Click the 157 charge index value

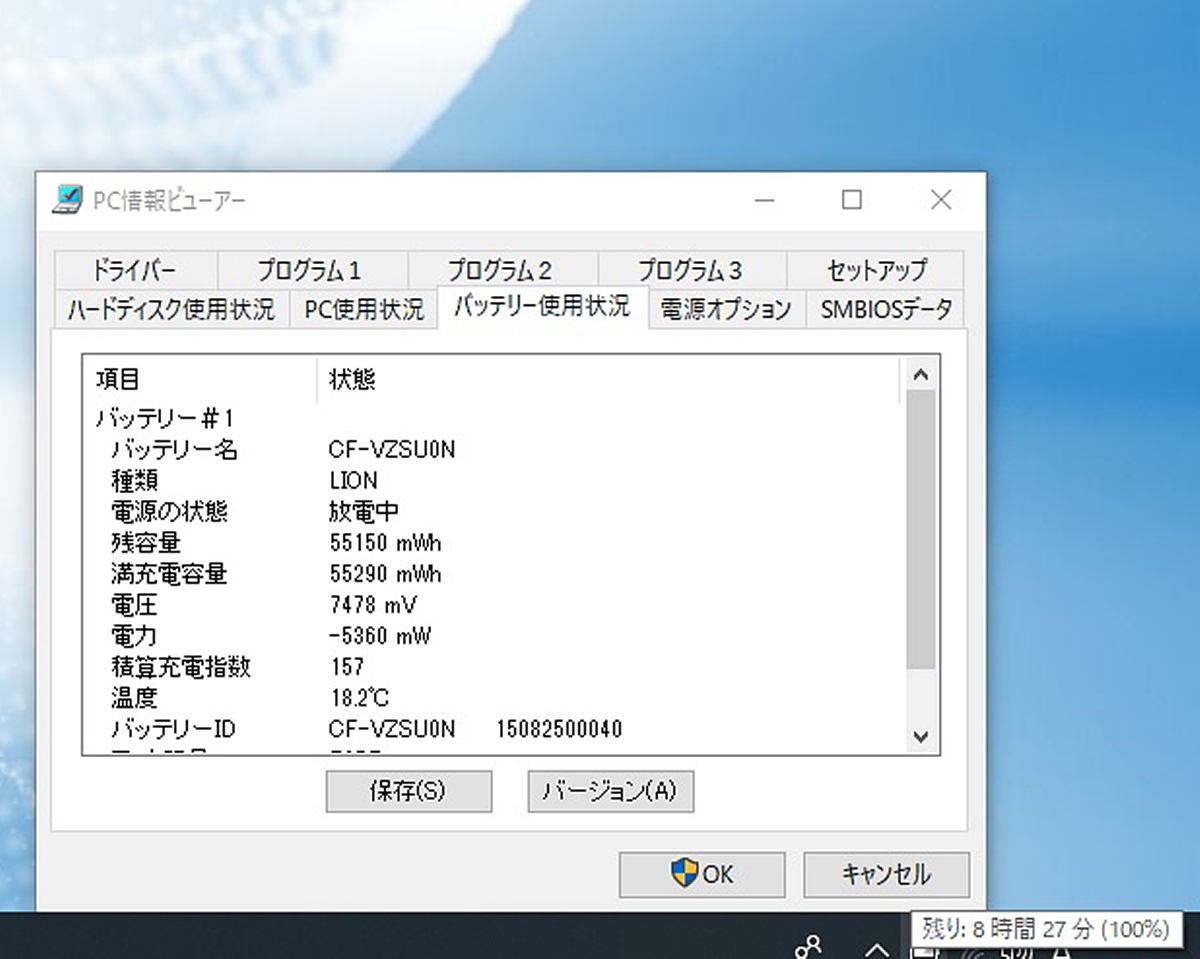click(347, 667)
